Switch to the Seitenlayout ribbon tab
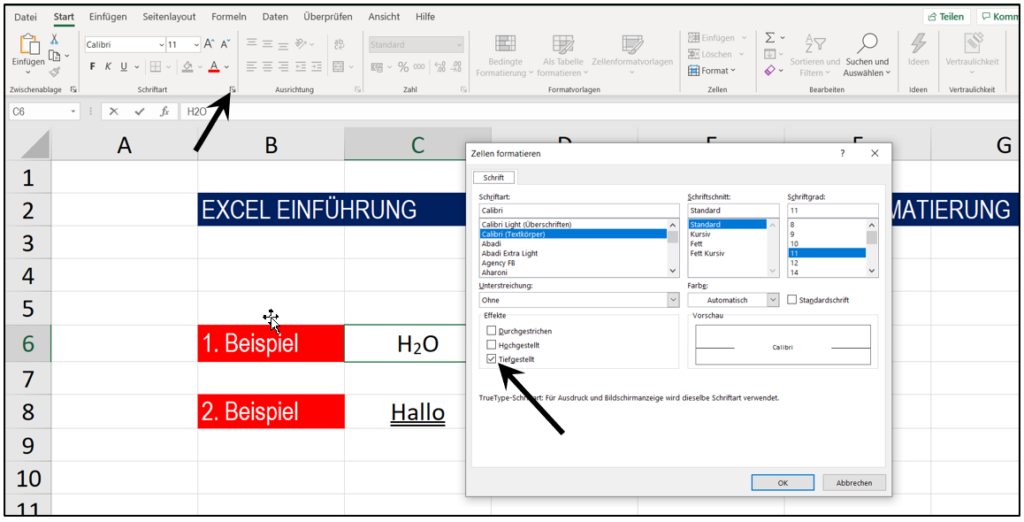Image resolution: width=1024 pixels, height=522 pixels. pyautogui.click(x=169, y=17)
